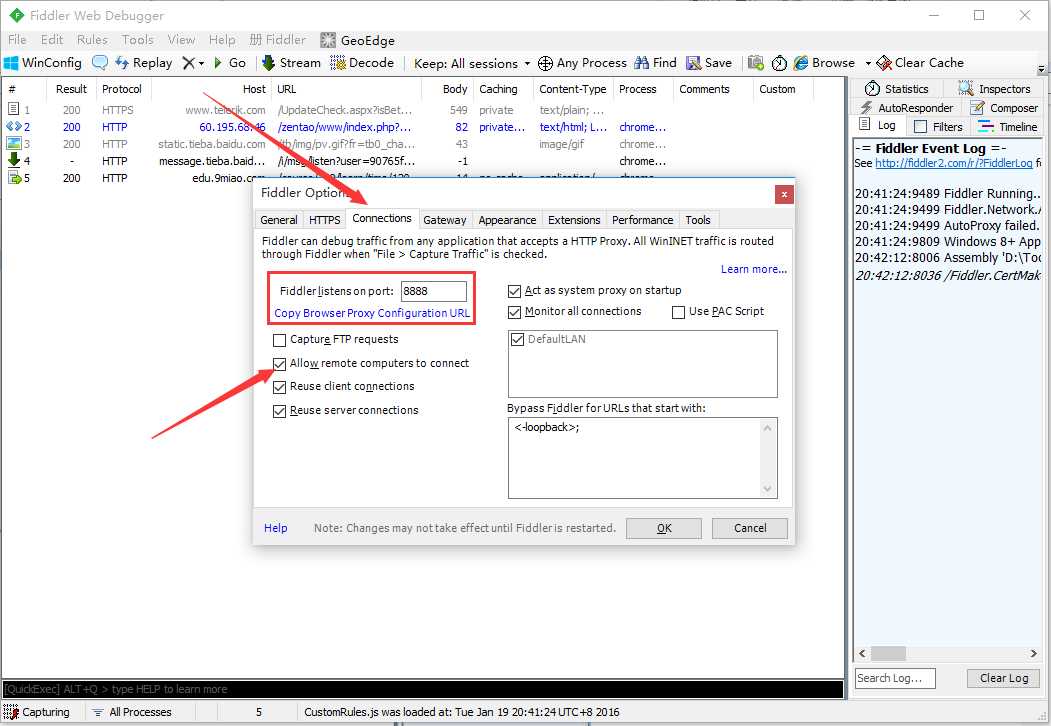1051x726 pixels.
Task: Uncheck Allow remote computers to connect
Action: [280, 363]
